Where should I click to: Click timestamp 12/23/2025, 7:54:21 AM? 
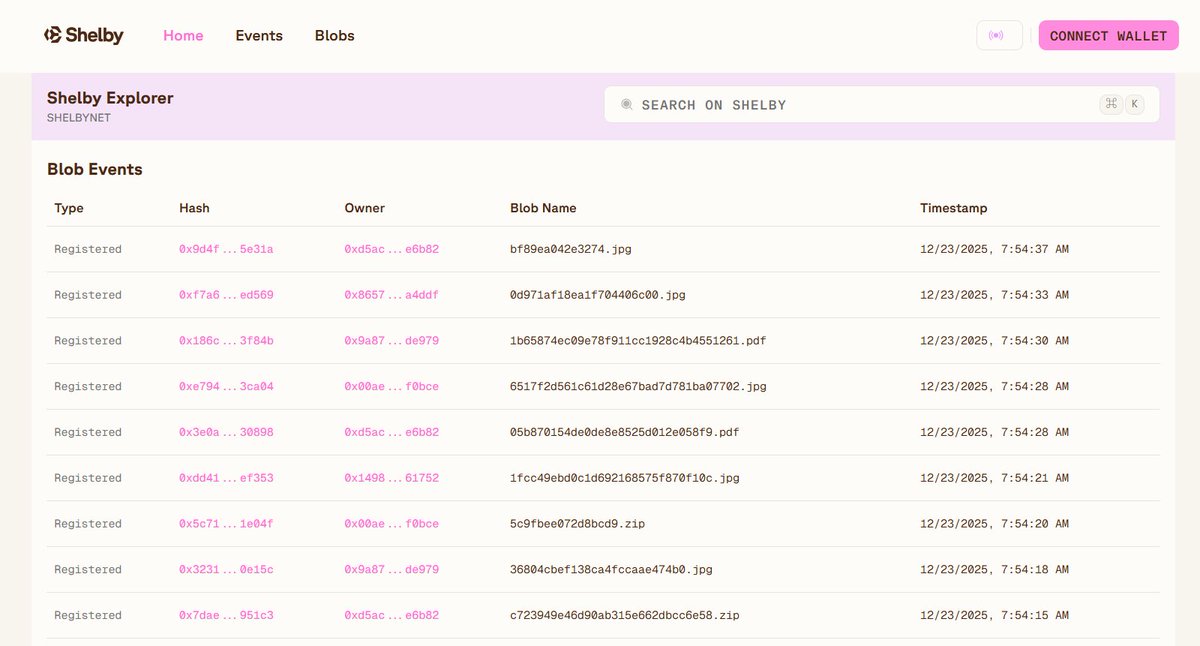click(x=994, y=478)
